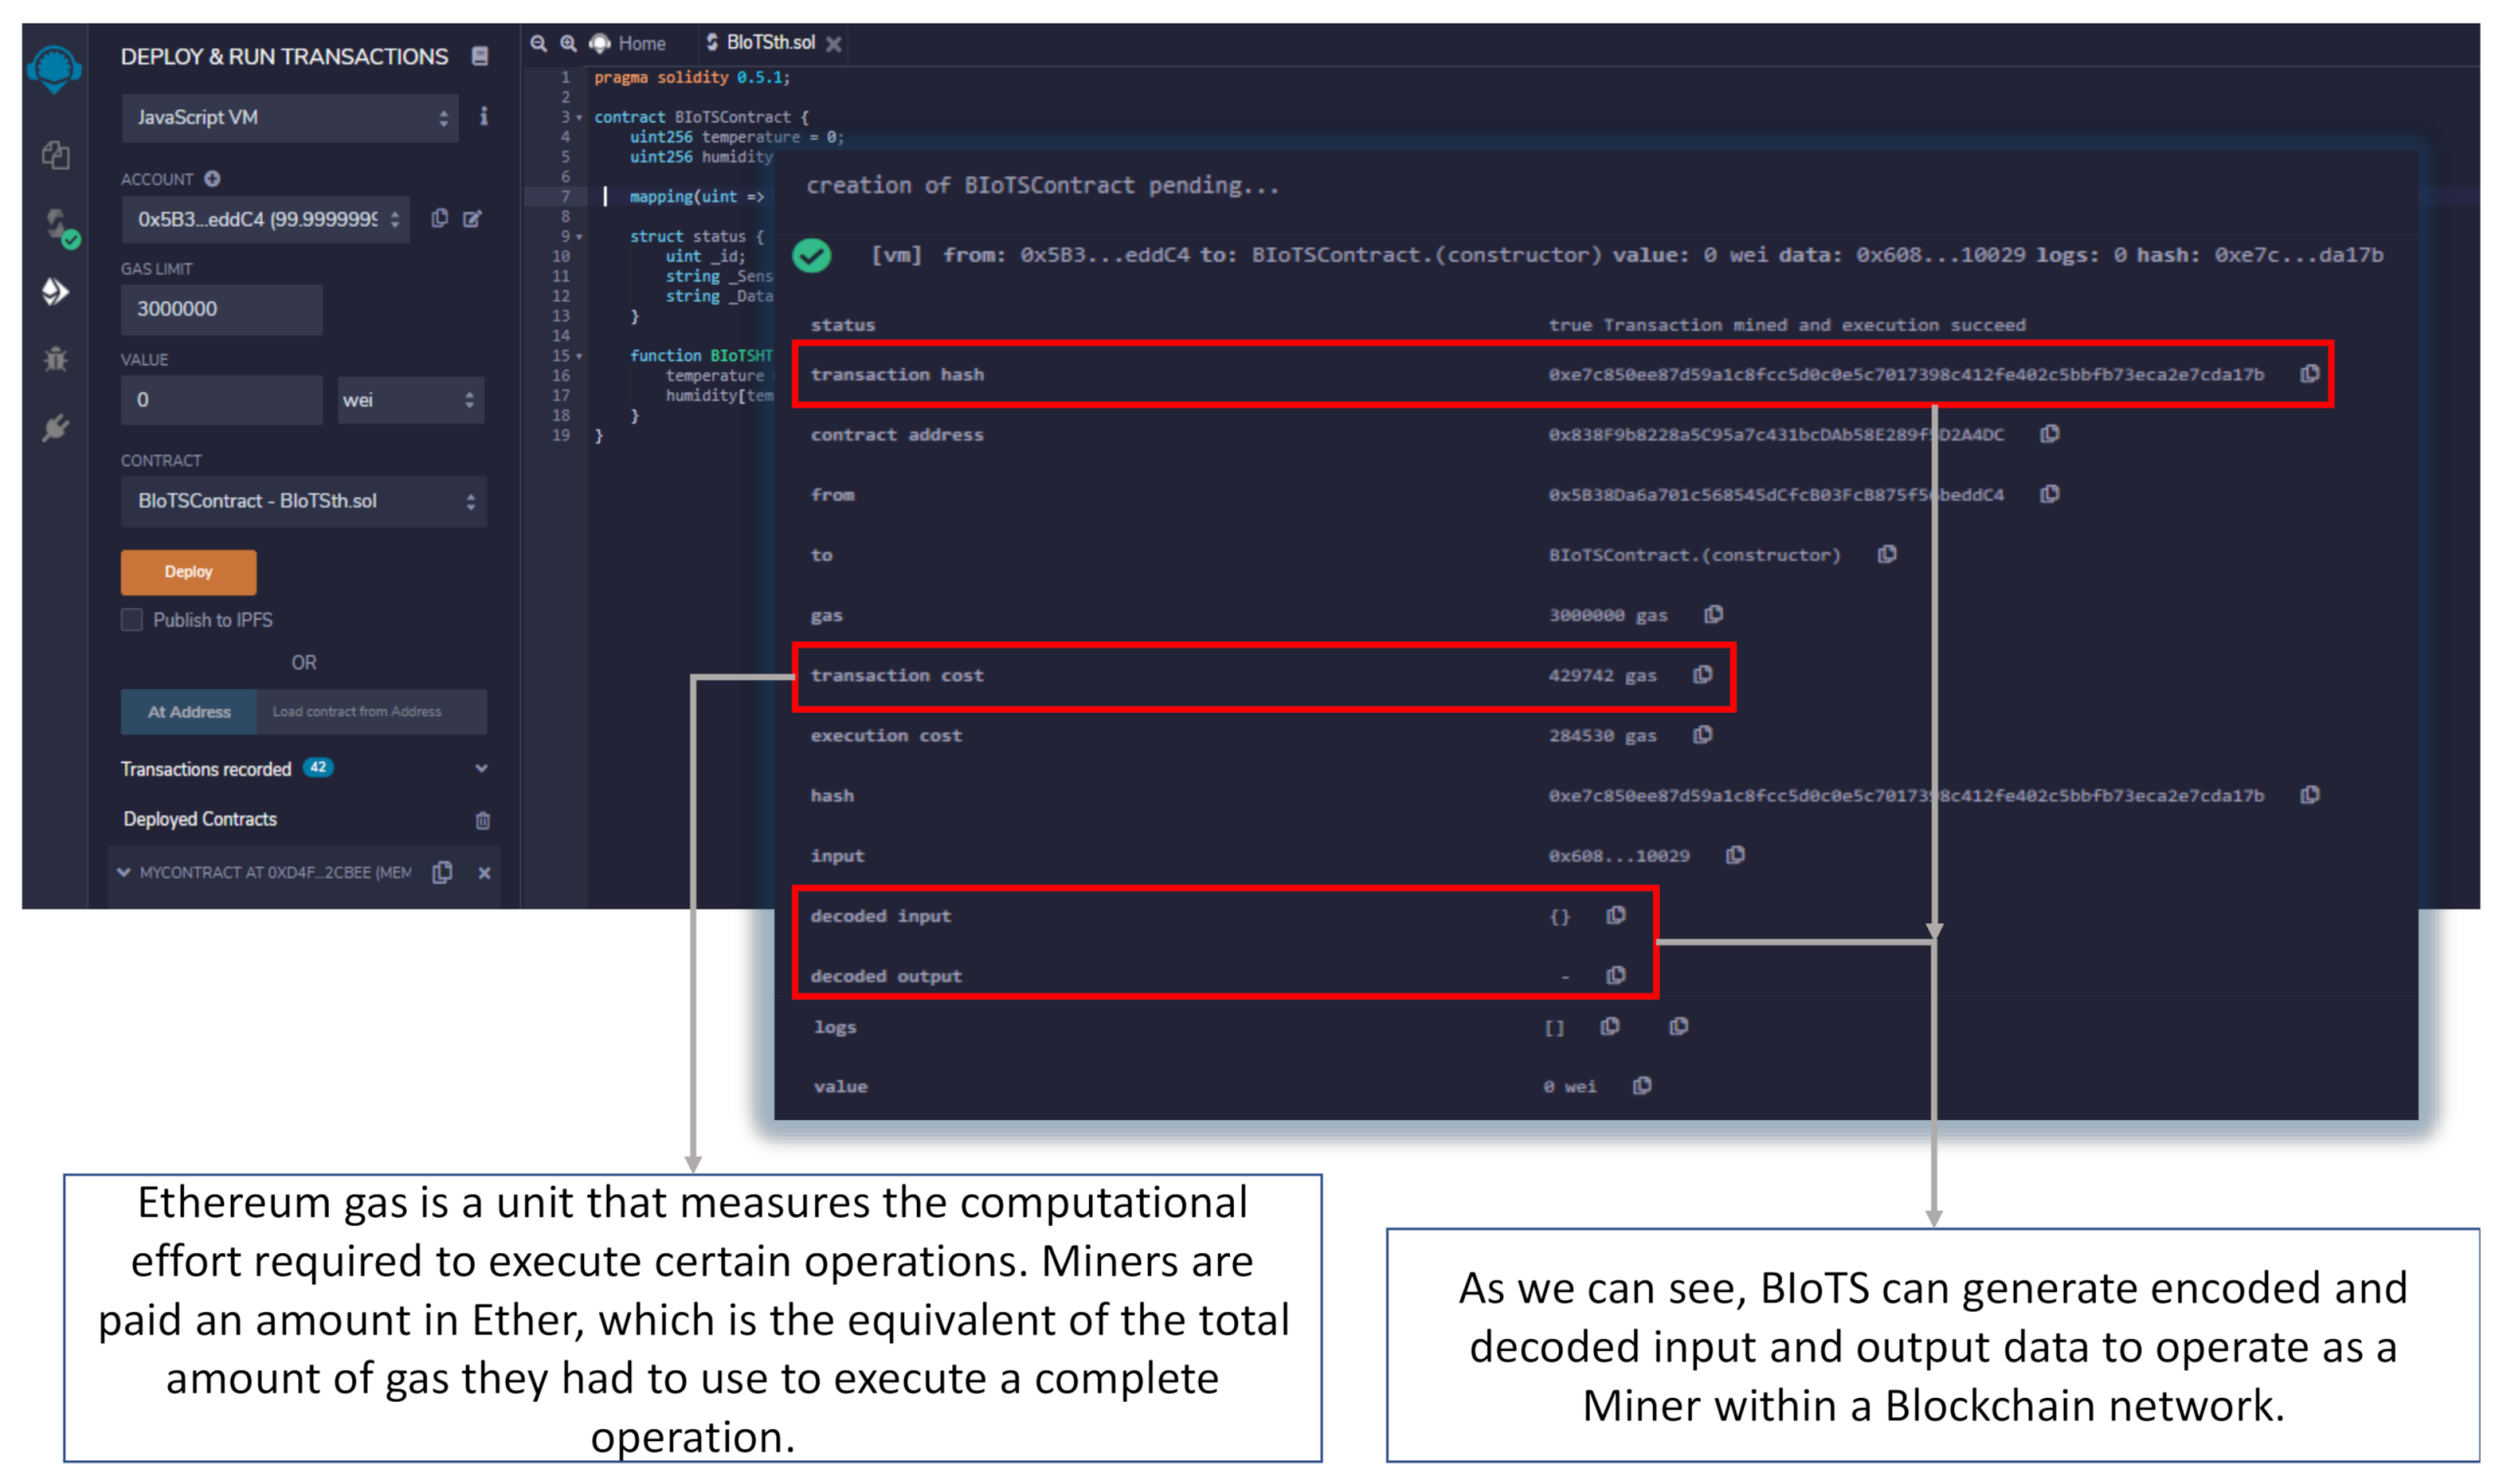Open the BIoTSContract contract selector
Image resolution: width=2507 pixels, height=1484 pixels.
[x=304, y=501]
